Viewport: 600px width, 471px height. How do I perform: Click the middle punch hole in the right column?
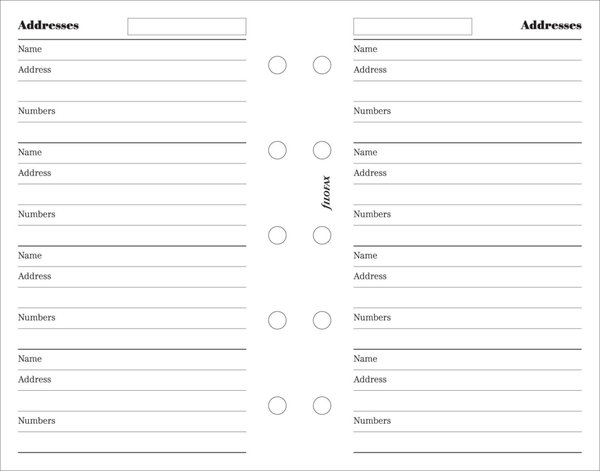(322, 235)
